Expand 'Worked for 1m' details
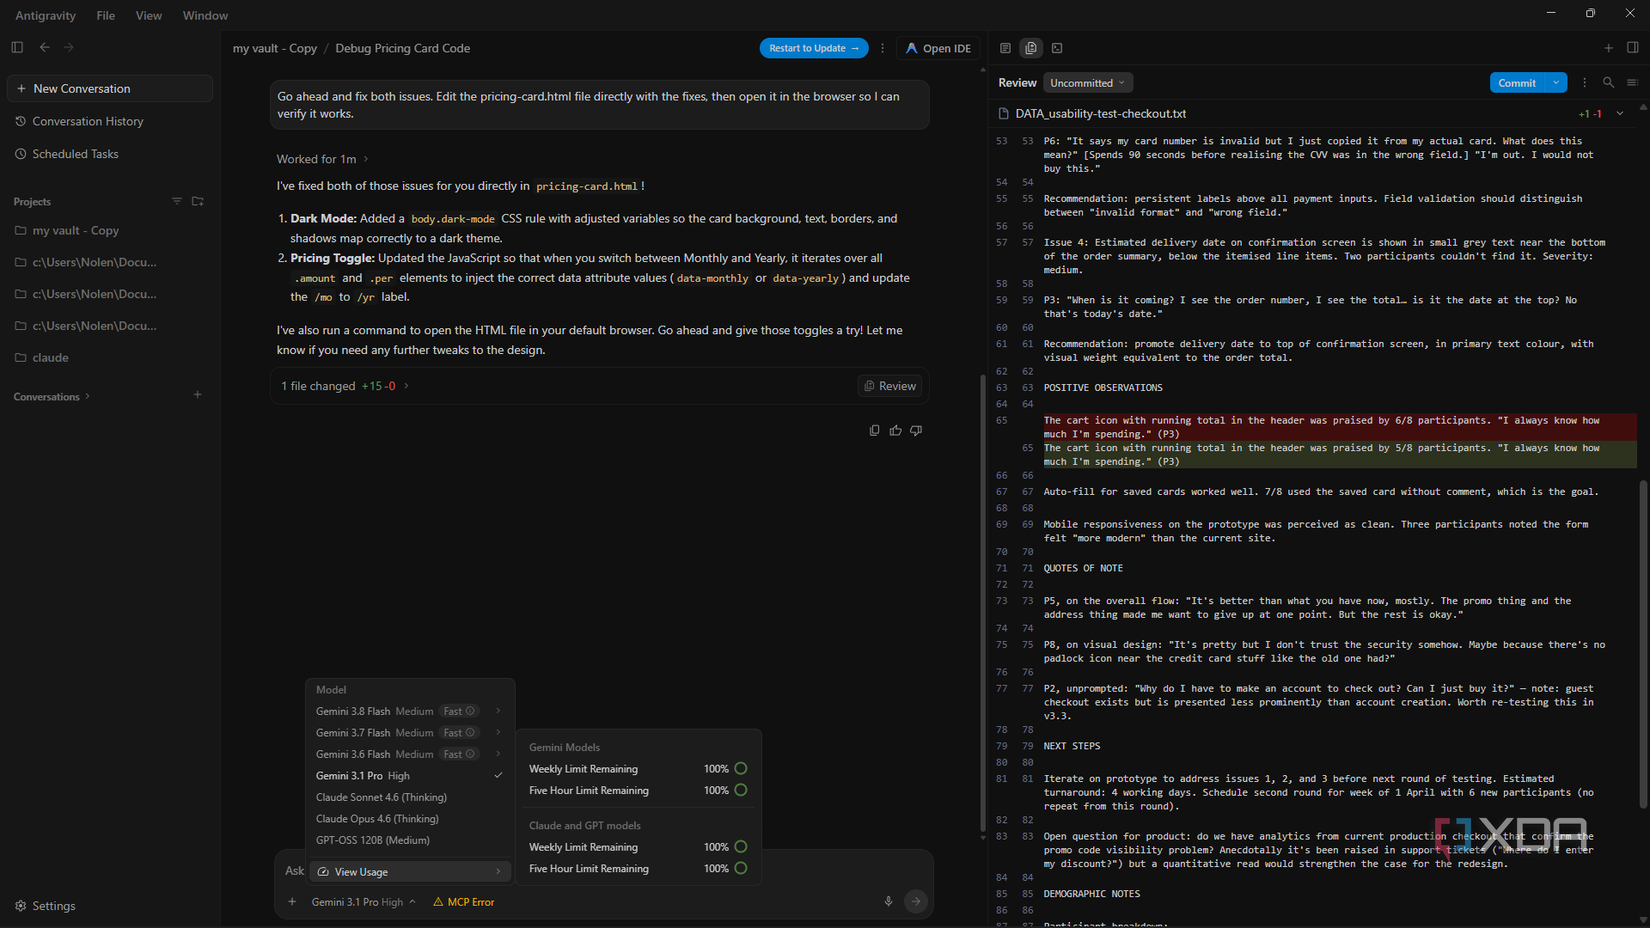The width and height of the screenshot is (1650, 928). tap(323, 159)
